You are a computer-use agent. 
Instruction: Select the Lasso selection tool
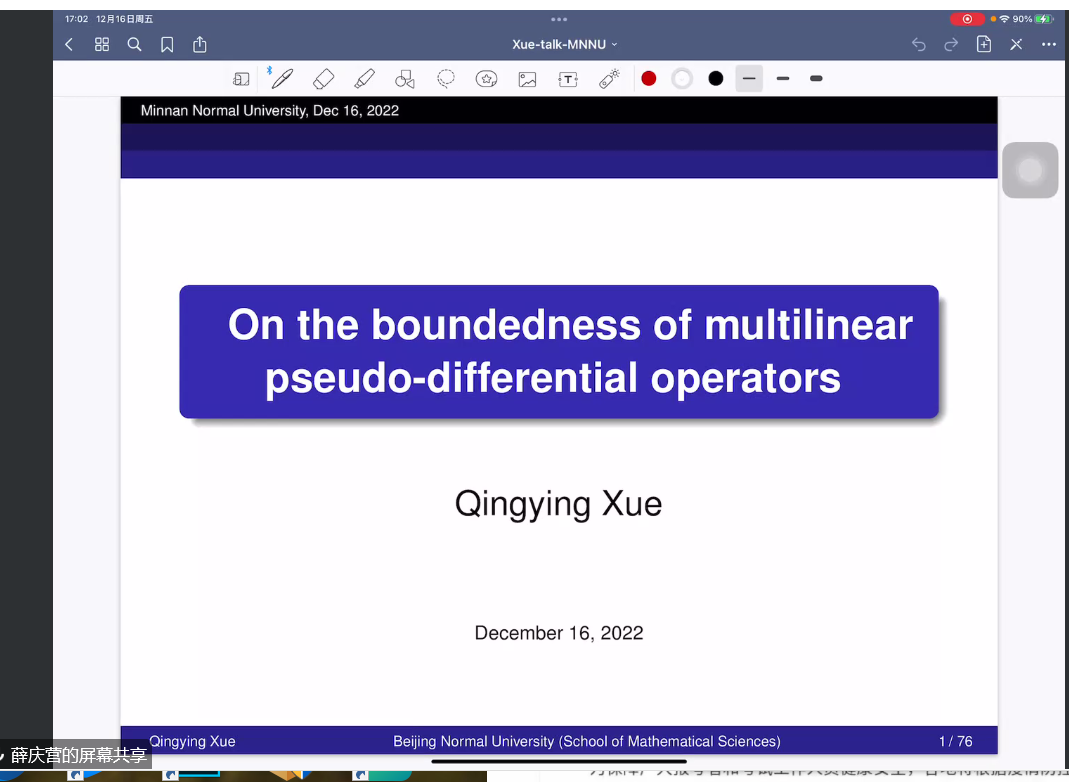tap(446, 78)
